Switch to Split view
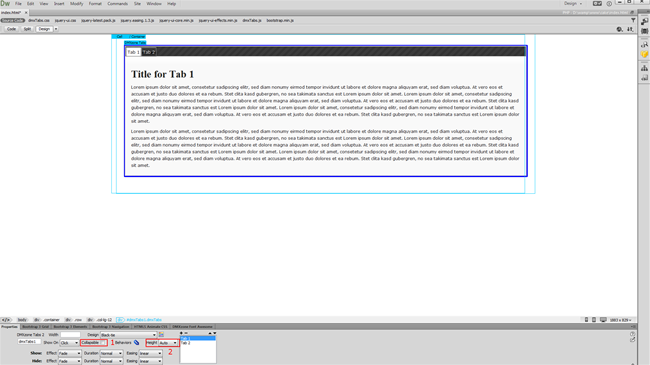650x365 pixels. (x=27, y=29)
